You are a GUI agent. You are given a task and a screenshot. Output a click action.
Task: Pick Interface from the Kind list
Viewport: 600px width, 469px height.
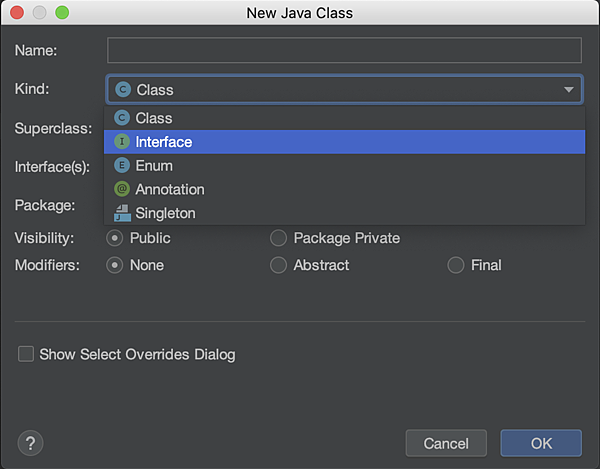point(344,142)
